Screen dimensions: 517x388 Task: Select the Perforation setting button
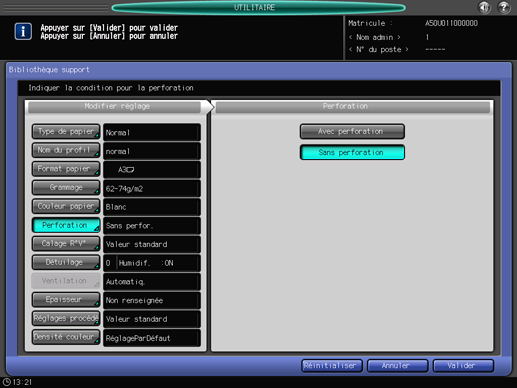pos(66,225)
